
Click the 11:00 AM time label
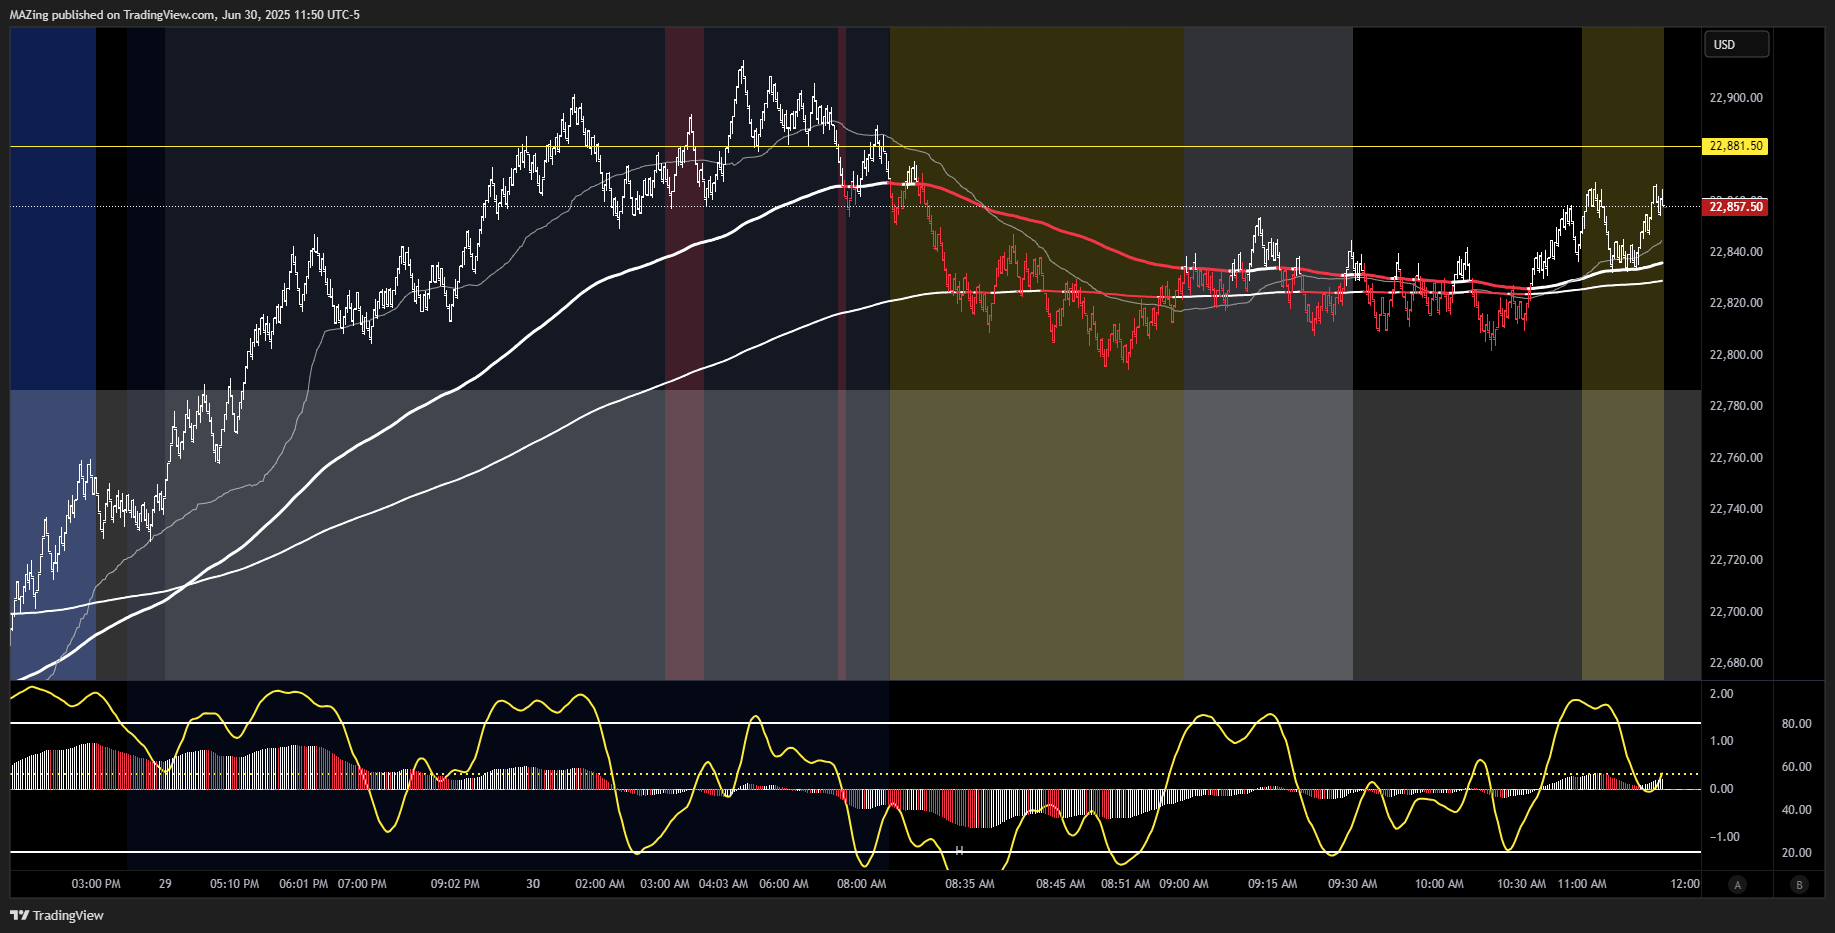(1582, 884)
